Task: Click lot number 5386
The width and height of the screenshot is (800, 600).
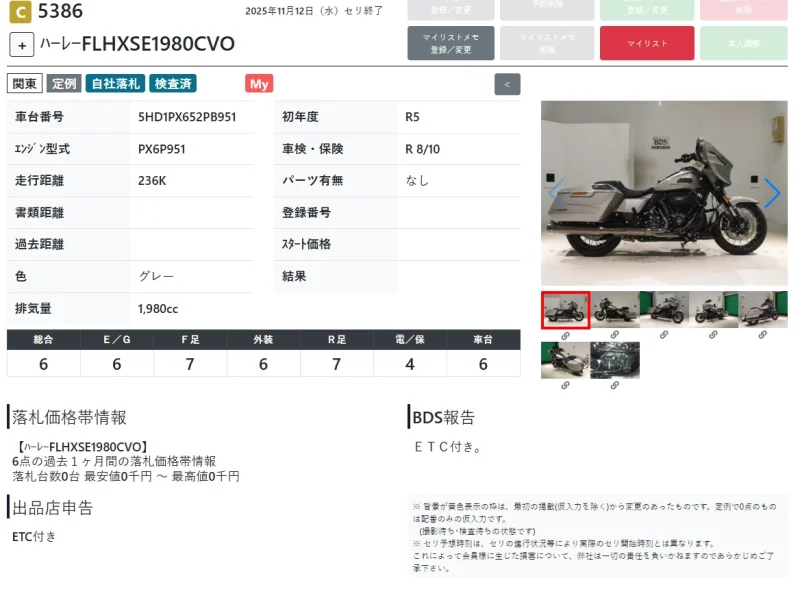Action: pyautogui.click(x=60, y=11)
